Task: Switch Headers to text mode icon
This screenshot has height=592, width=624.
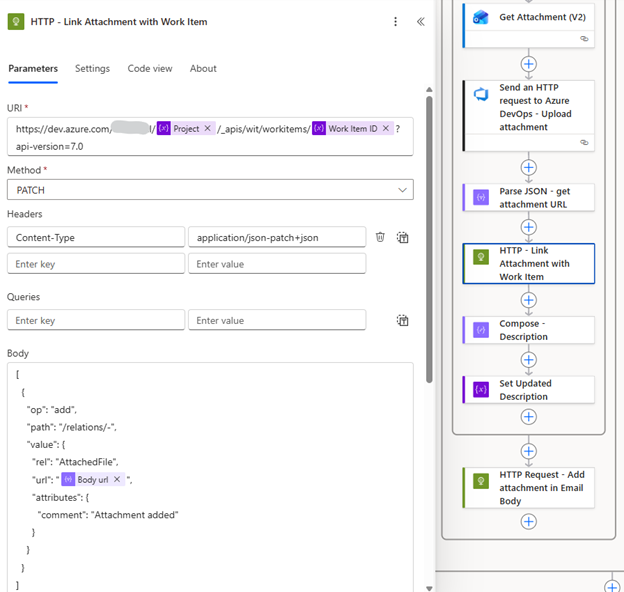Action: [402, 238]
